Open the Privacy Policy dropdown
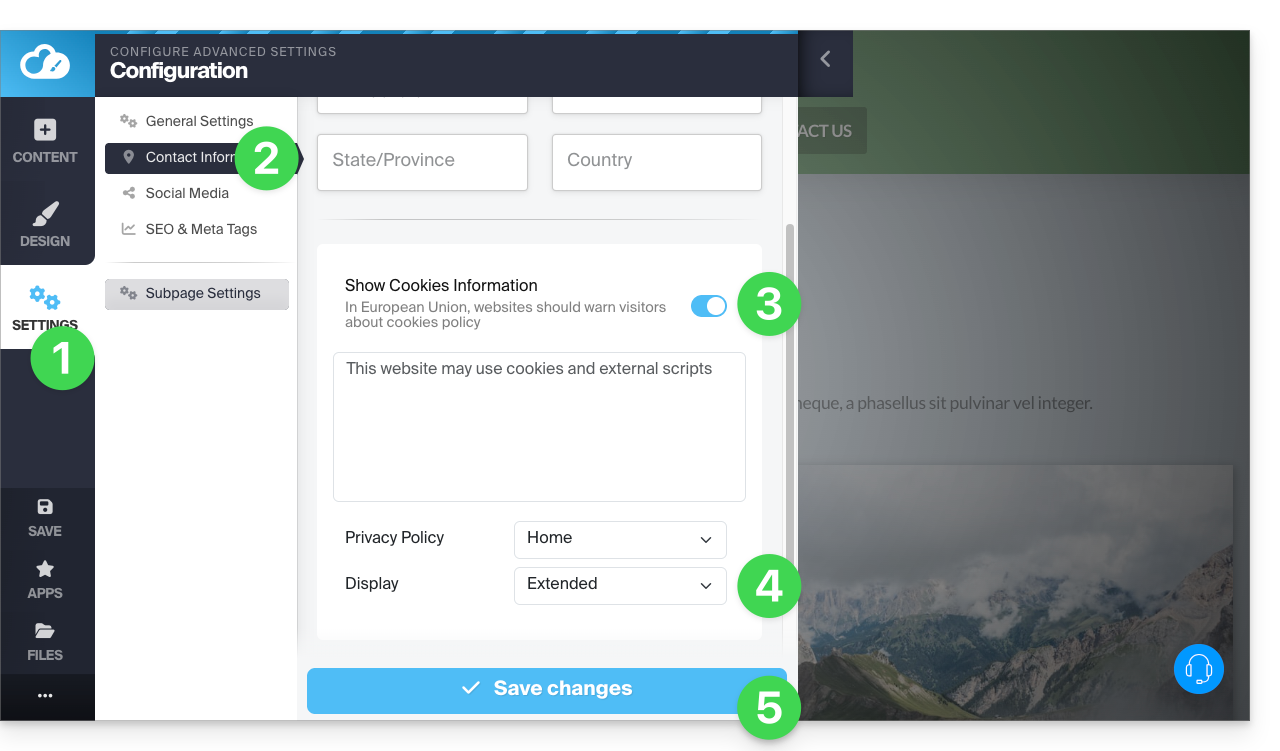The image size is (1280, 751). tap(620, 539)
